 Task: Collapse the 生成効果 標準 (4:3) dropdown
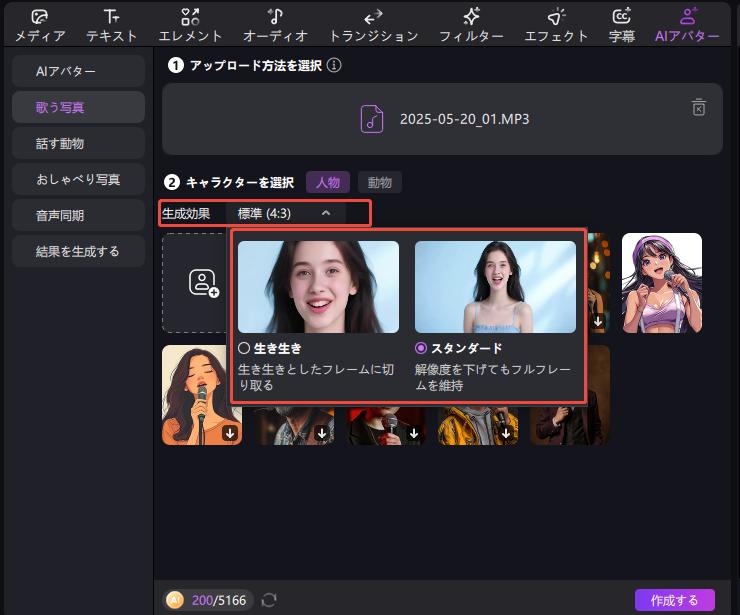pyautogui.click(x=286, y=213)
